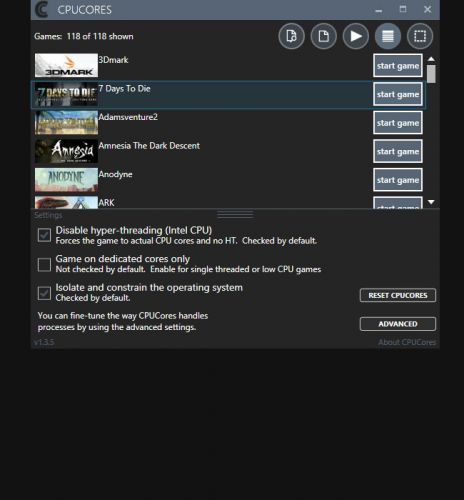Click the RESET CPUCORES button

(398, 295)
